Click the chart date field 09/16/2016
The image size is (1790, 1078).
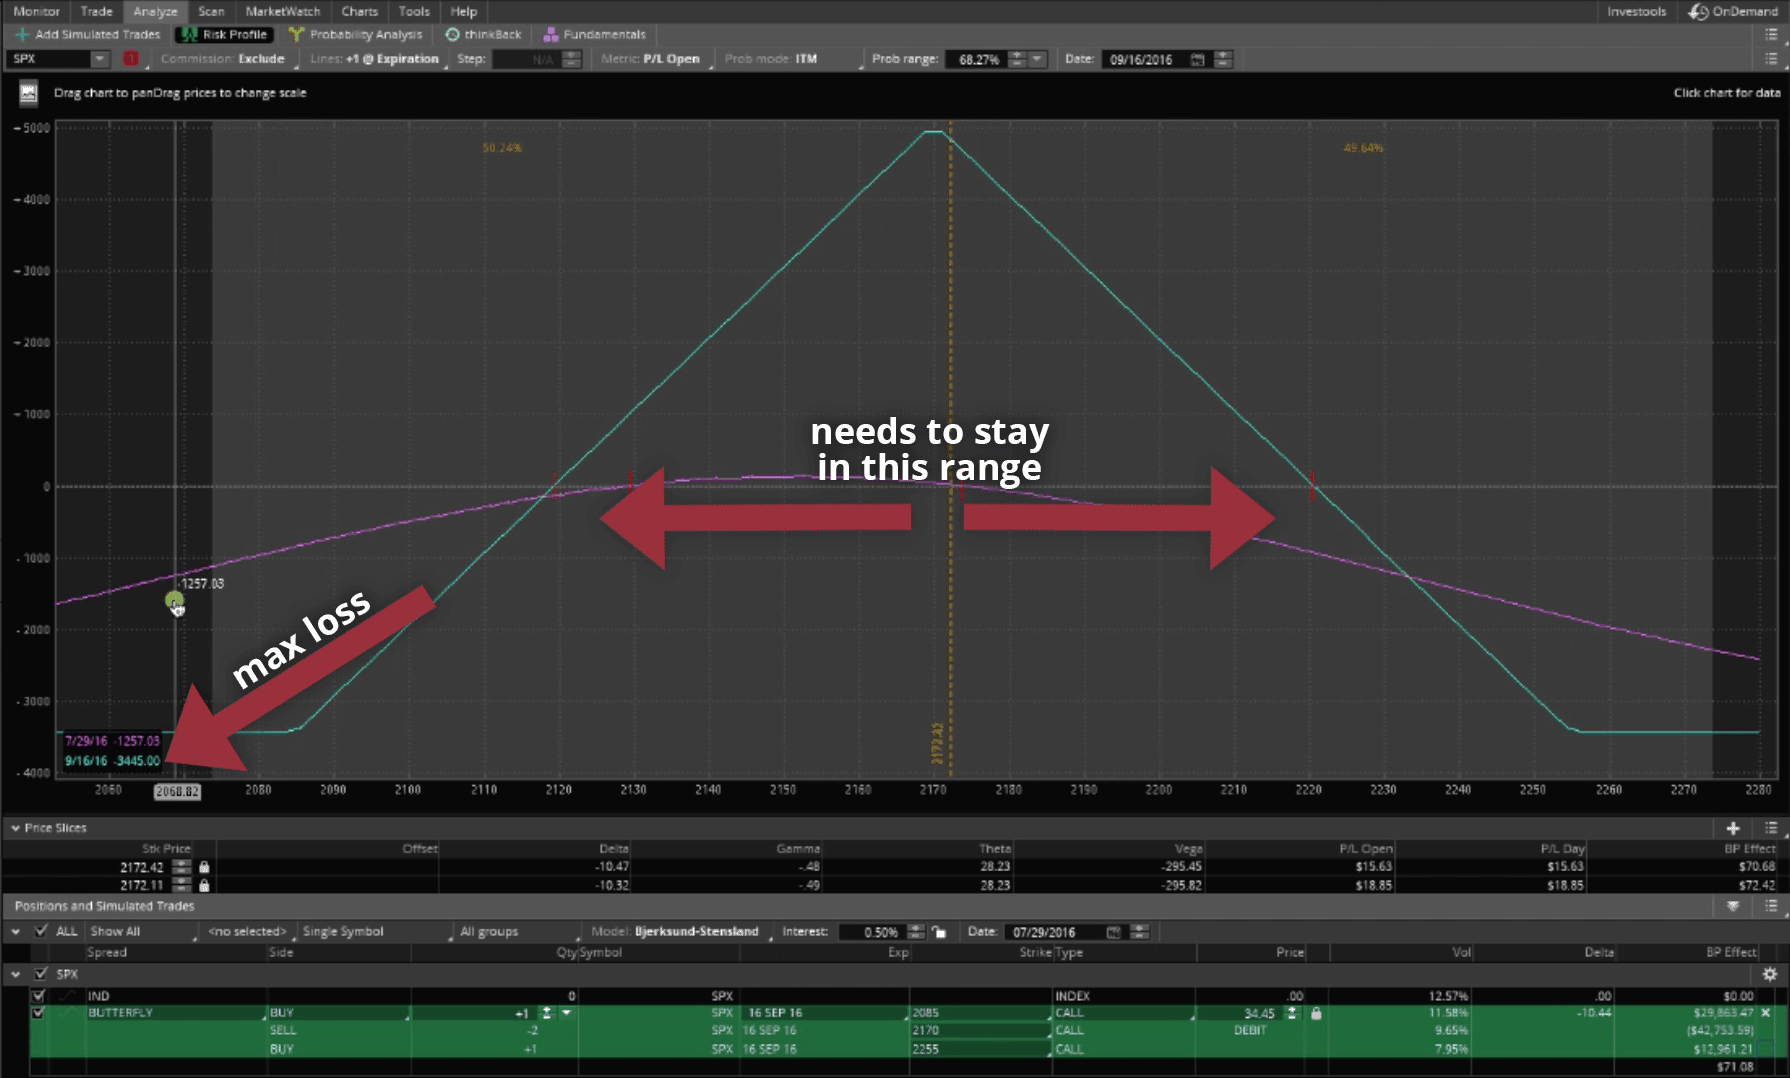pyautogui.click(x=1144, y=59)
